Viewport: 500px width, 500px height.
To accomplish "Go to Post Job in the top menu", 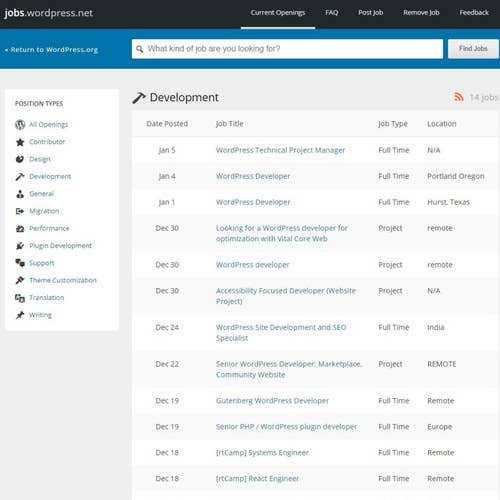I will pyautogui.click(x=371, y=13).
